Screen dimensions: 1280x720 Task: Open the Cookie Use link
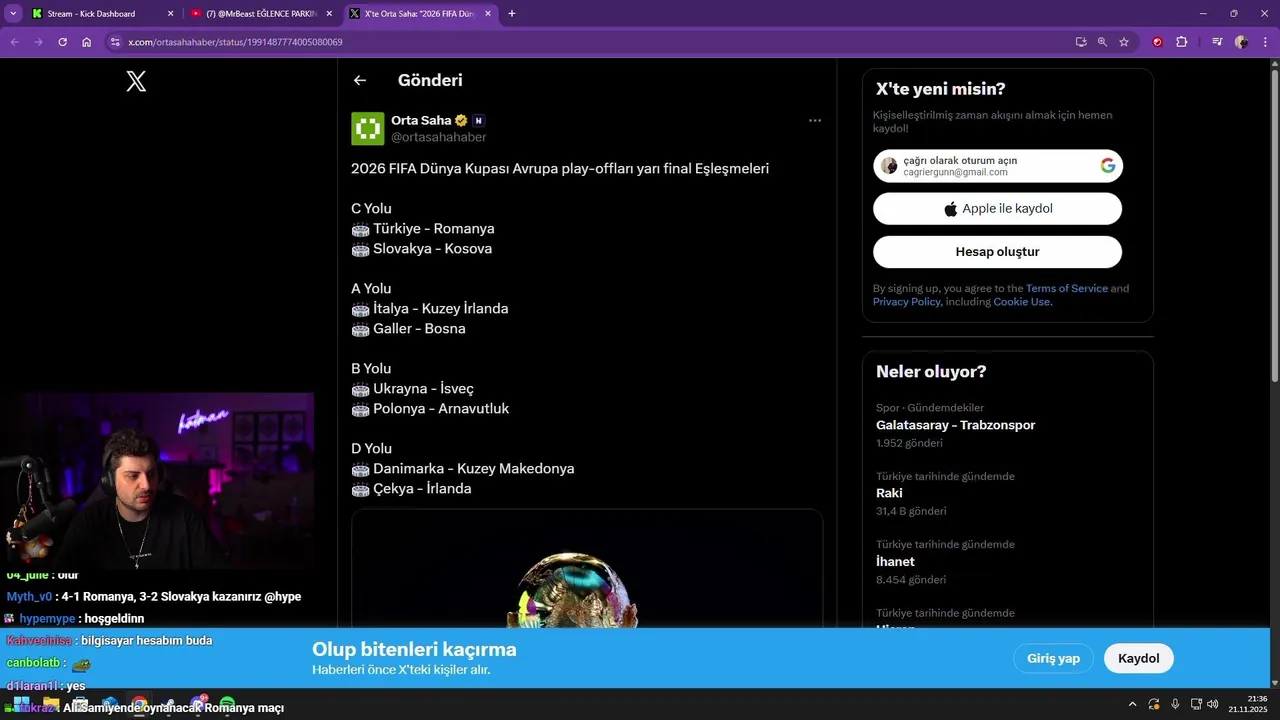(x=1021, y=301)
